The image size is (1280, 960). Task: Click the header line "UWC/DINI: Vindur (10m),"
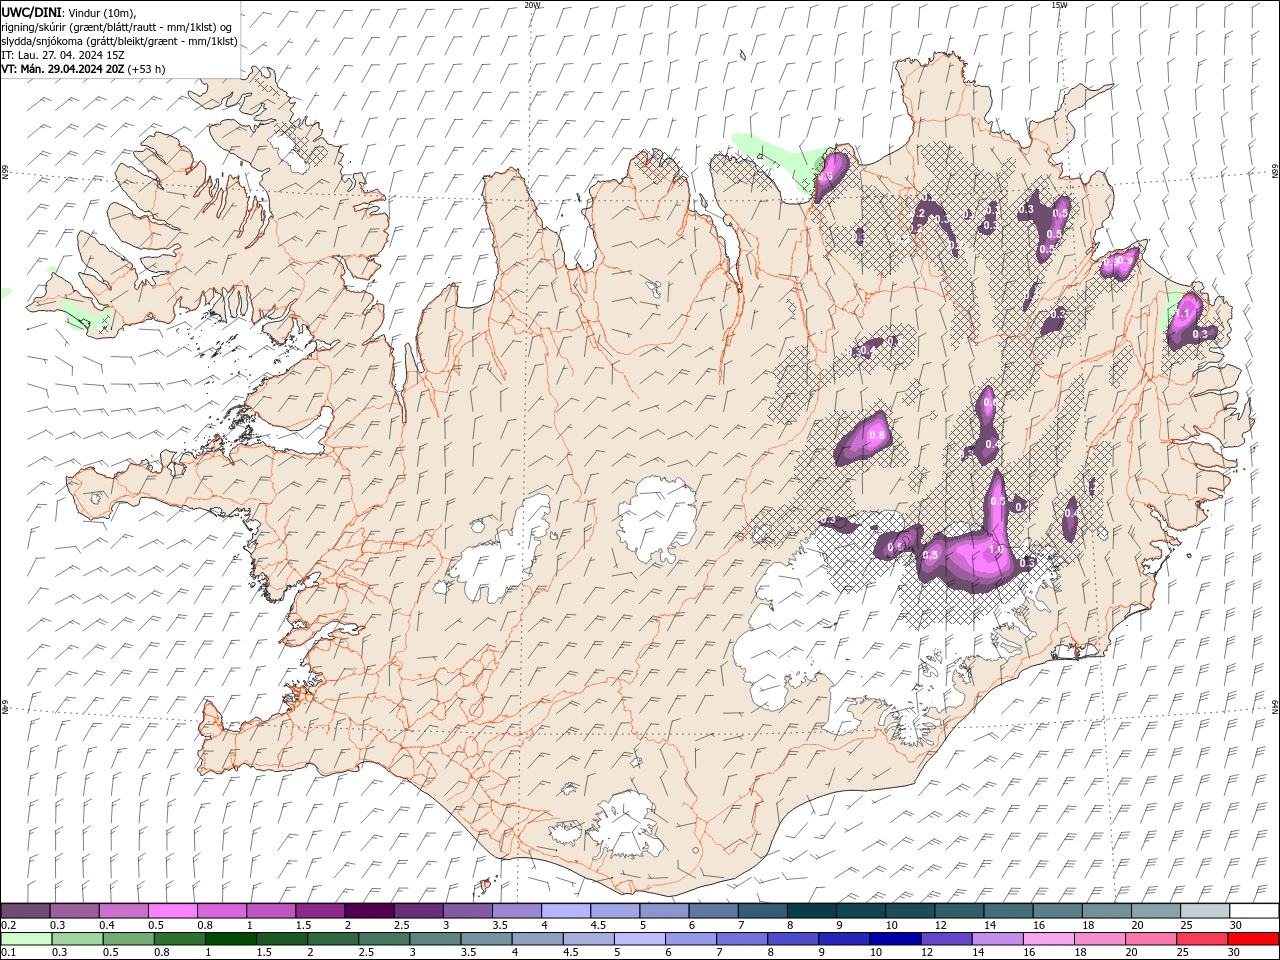coord(70,12)
